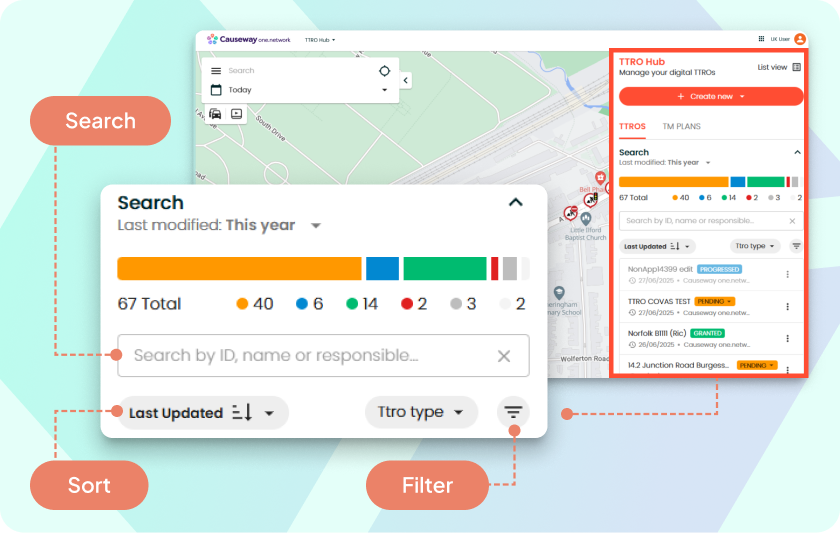
Task: Open filter icon in TTRO Hub sidebar
Action: (x=797, y=246)
